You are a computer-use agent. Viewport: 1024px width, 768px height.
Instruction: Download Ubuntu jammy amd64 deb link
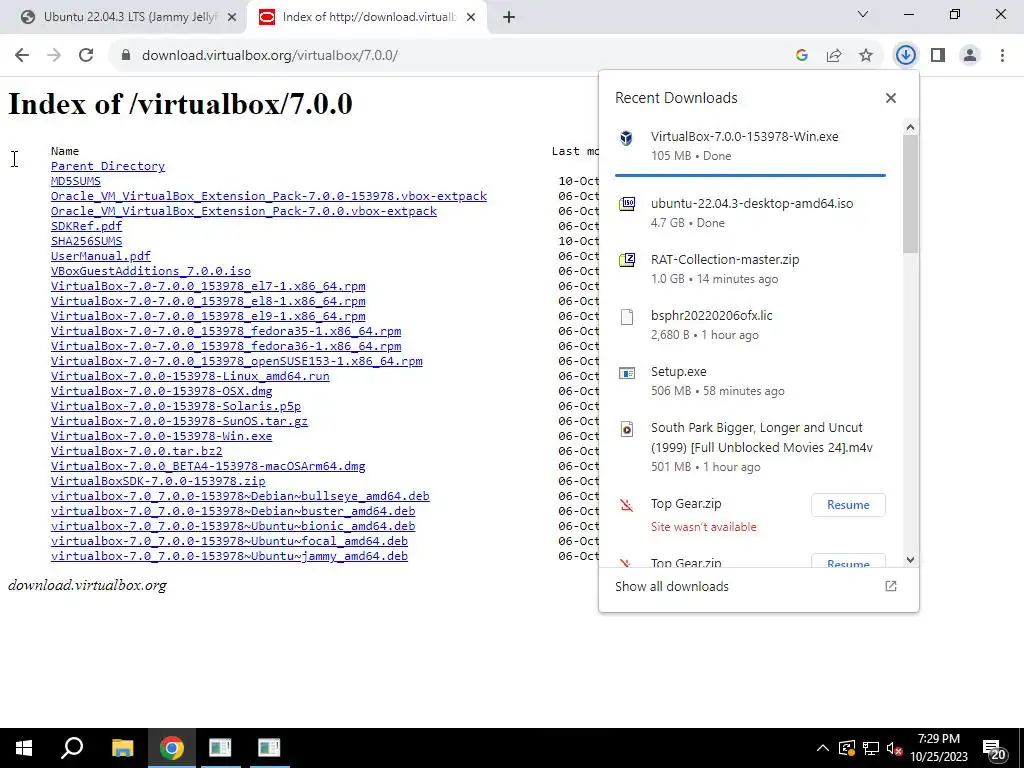tap(229, 556)
